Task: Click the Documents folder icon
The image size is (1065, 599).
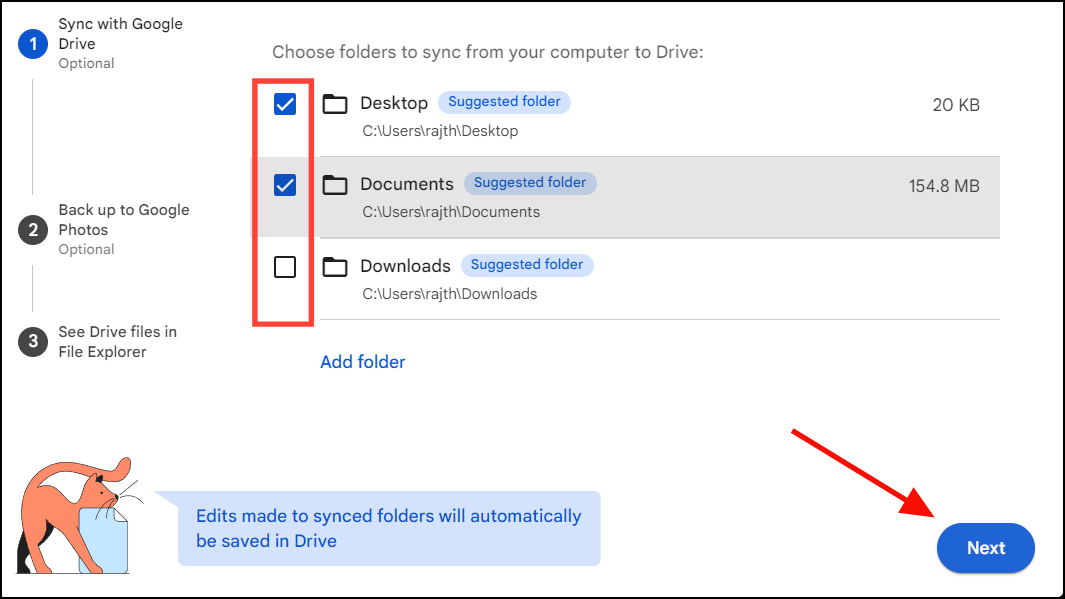Action: click(x=335, y=184)
